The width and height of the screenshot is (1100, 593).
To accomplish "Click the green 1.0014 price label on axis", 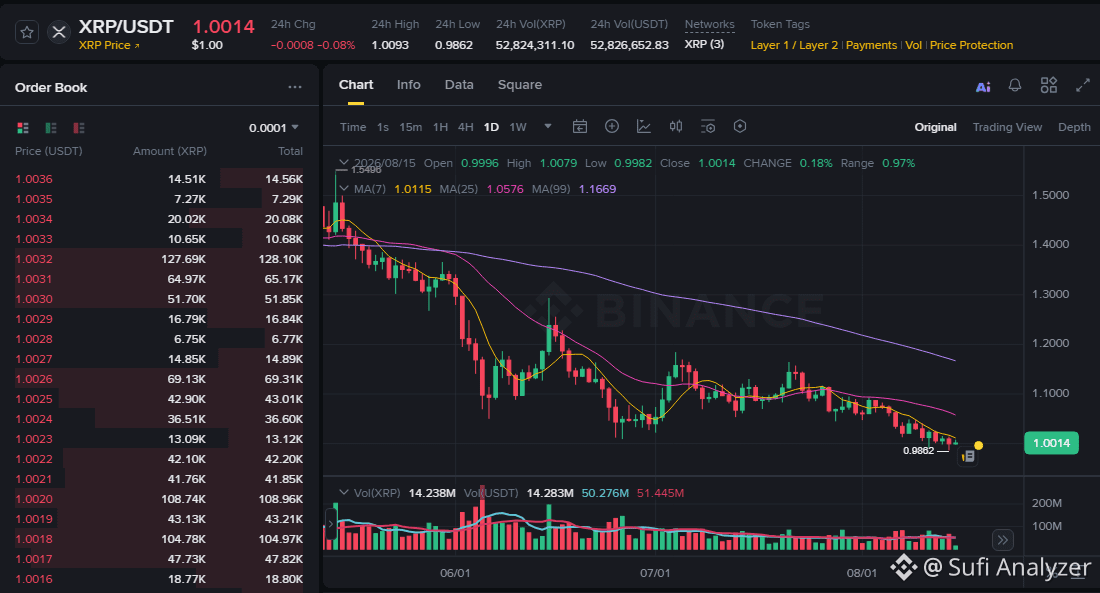I will (1051, 443).
